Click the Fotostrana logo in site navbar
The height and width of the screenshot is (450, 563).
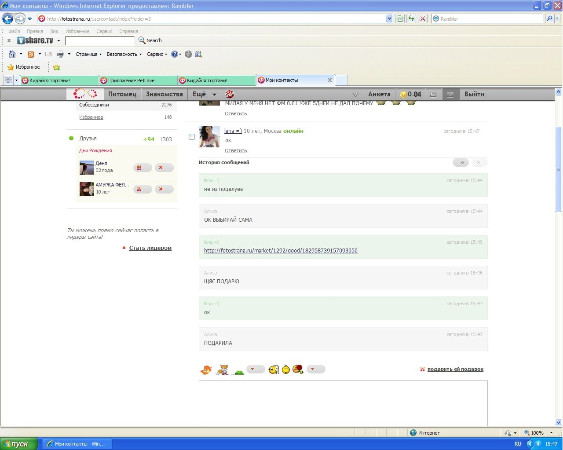click(85, 94)
